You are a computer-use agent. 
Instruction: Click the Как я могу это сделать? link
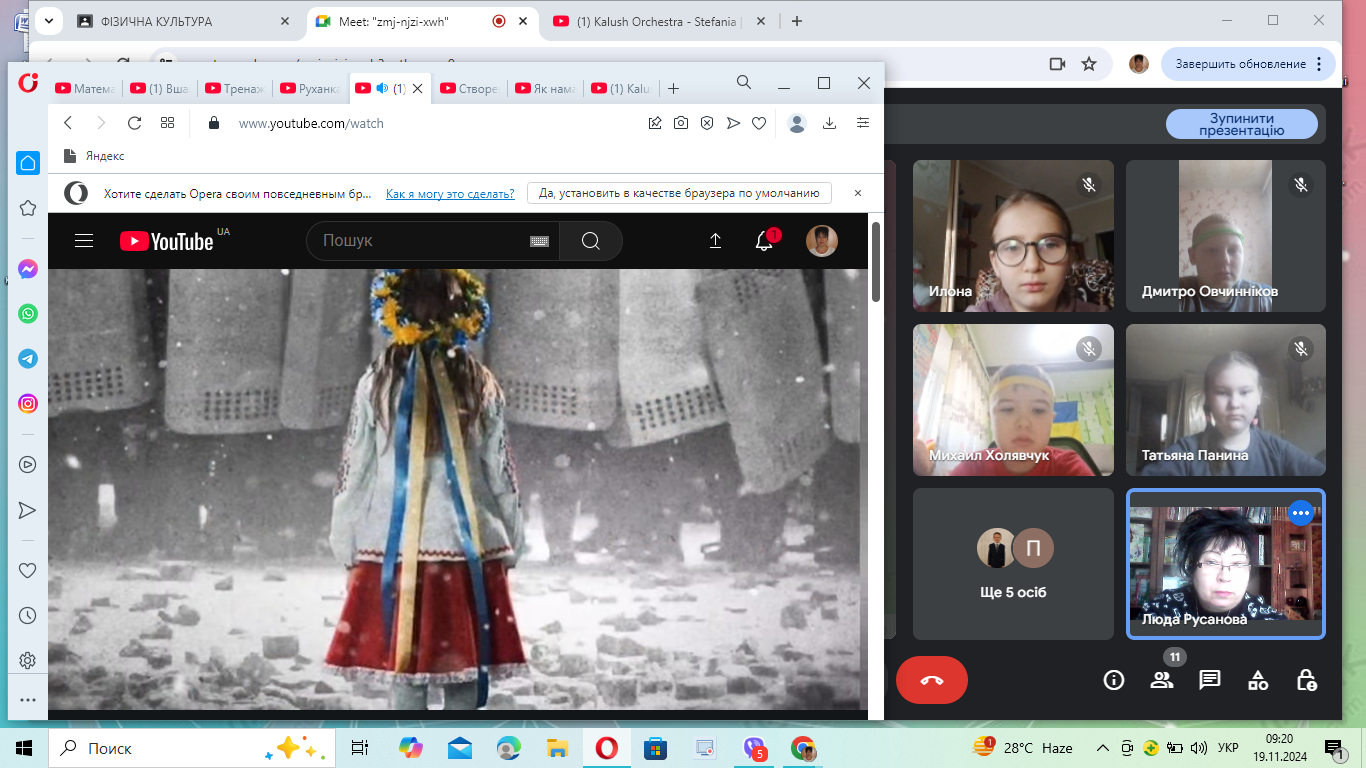450,193
